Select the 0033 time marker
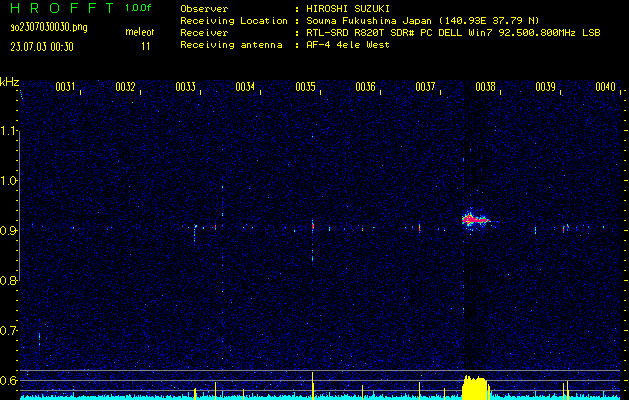Screen dimensions: 629x400 pos(186,87)
